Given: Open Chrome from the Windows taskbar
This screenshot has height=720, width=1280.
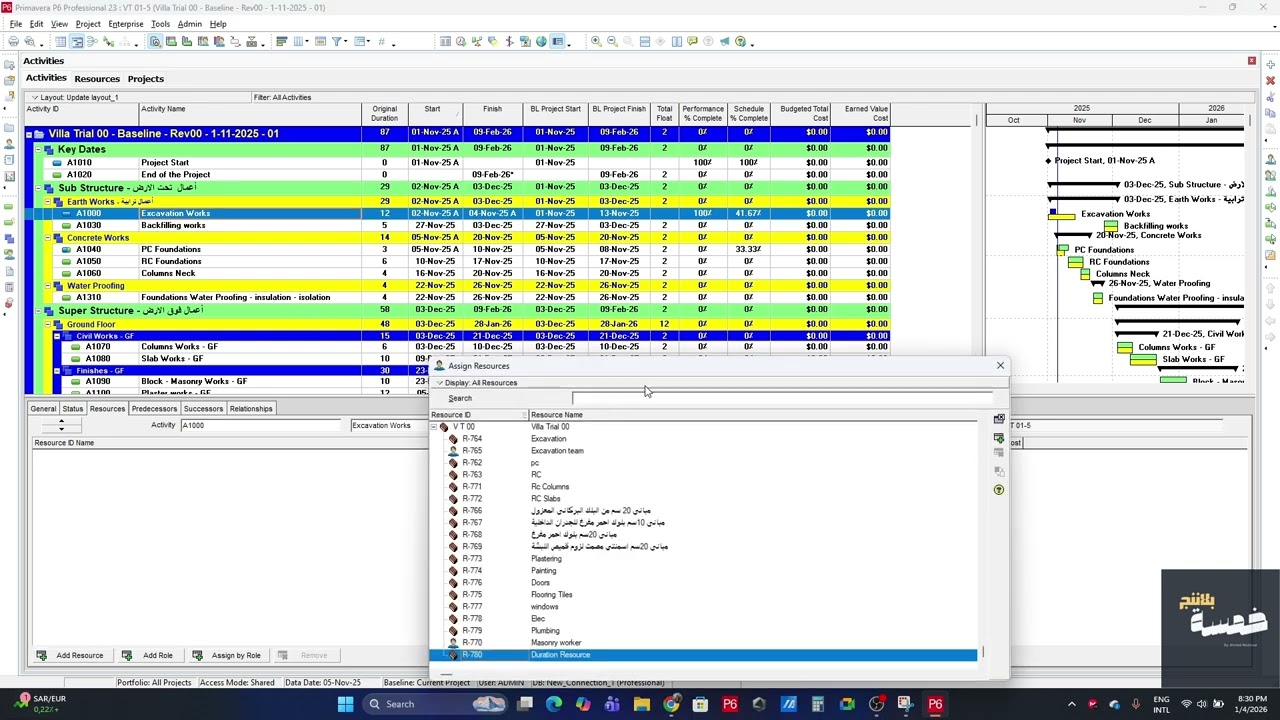Looking at the screenshot, I should click(671, 704).
